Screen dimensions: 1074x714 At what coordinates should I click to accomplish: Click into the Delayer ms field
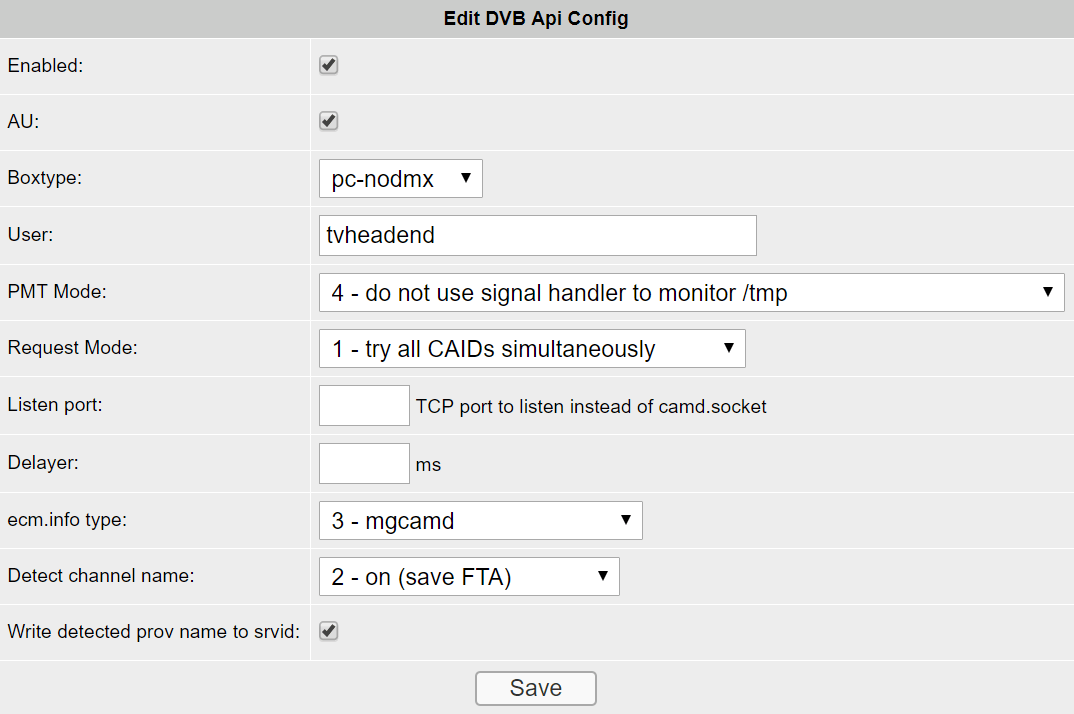pos(364,463)
